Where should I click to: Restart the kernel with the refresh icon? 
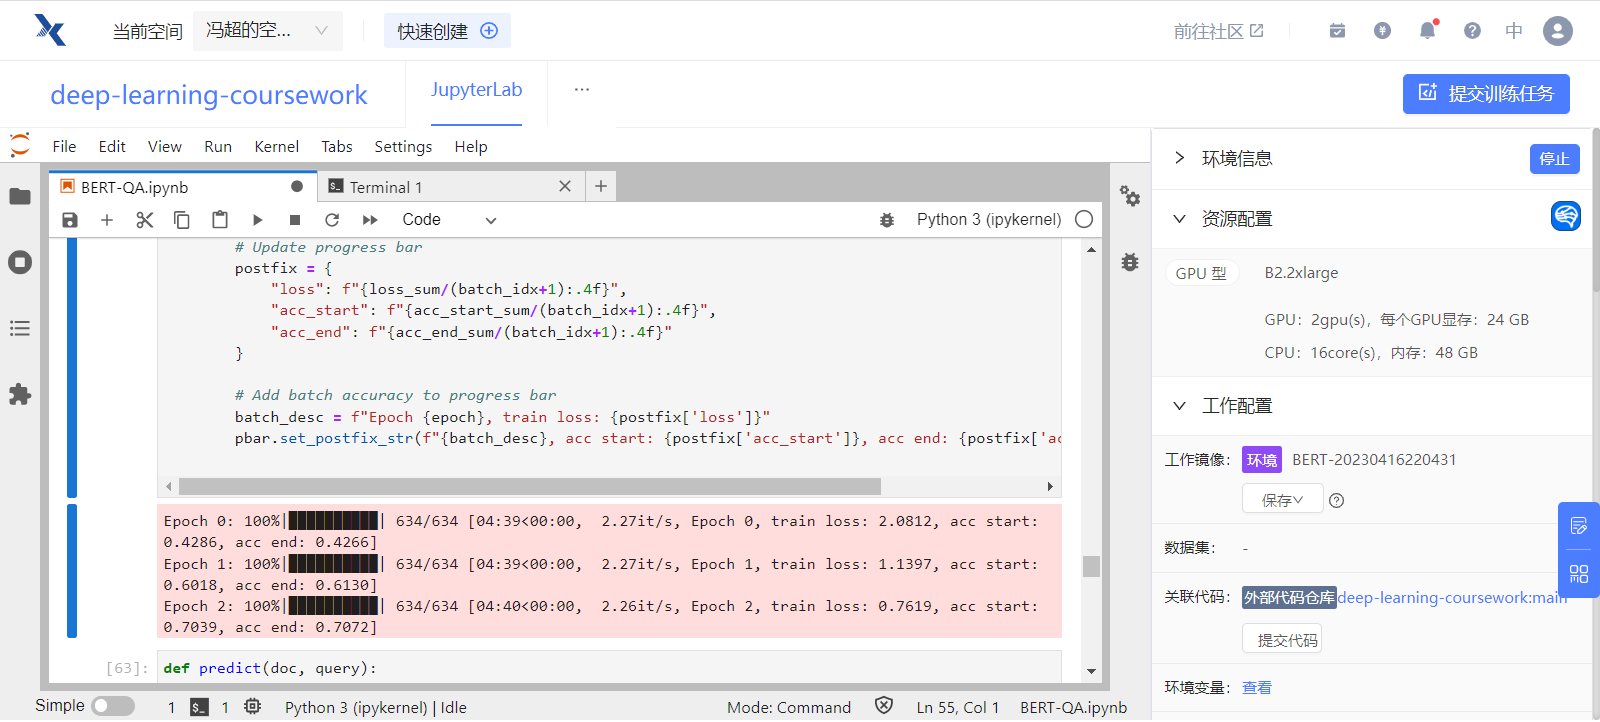point(332,220)
